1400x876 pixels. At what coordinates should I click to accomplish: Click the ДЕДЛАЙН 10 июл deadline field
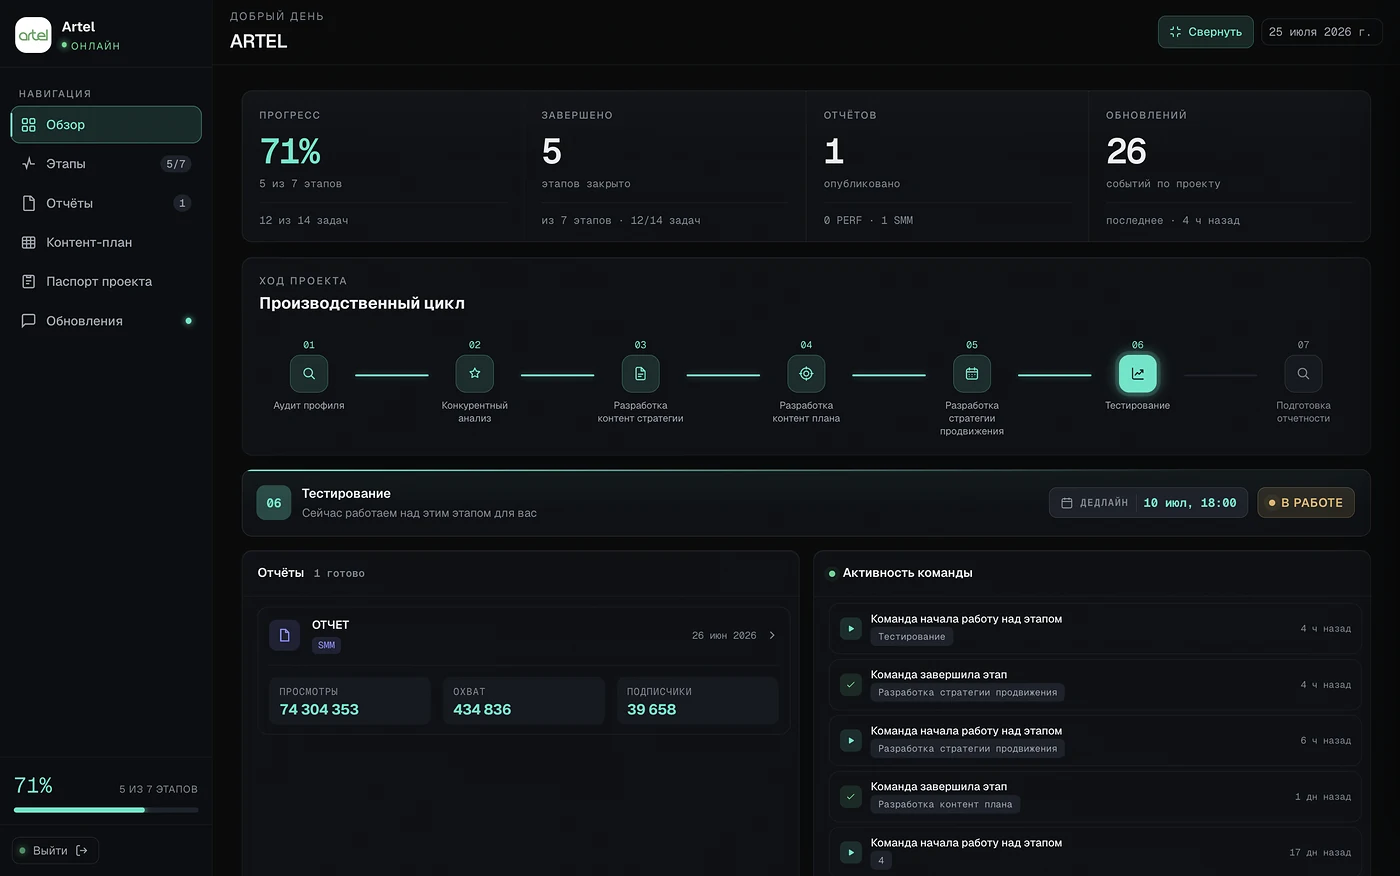[x=1148, y=503]
